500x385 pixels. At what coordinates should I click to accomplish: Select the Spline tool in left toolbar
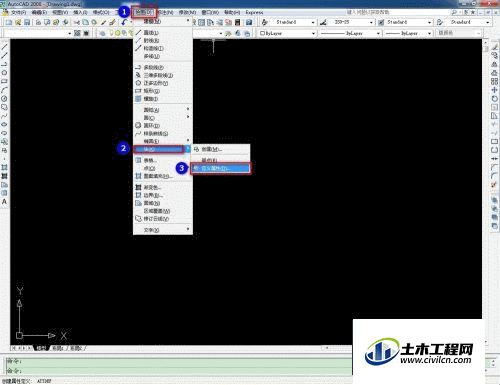tap(4, 116)
